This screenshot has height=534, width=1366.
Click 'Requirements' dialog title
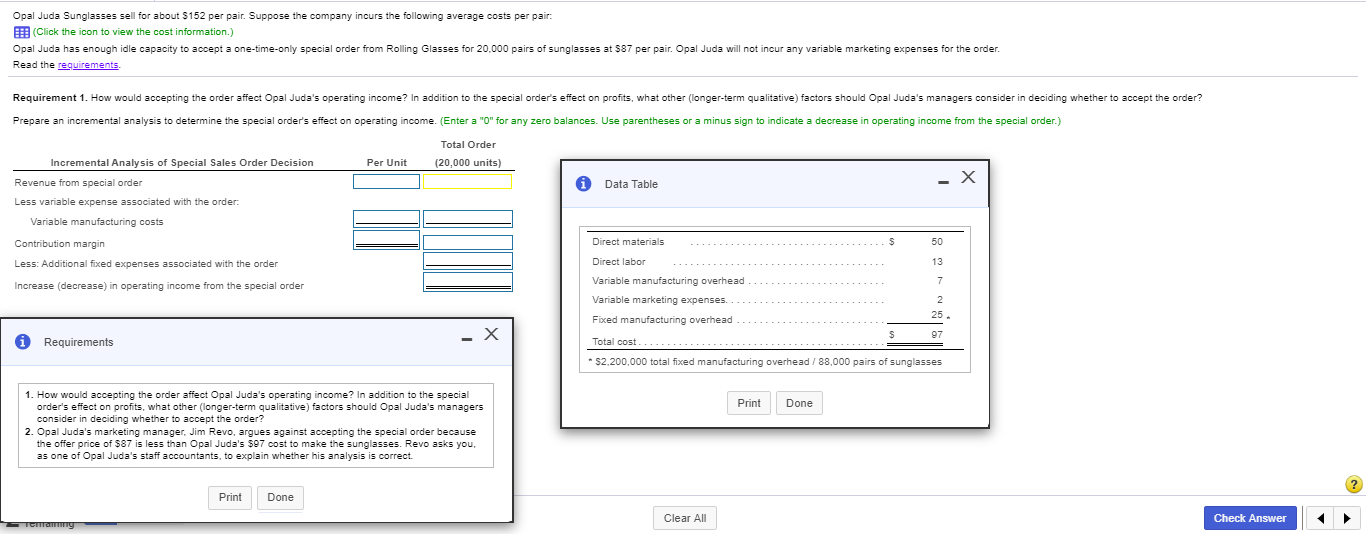coord(78,342)
